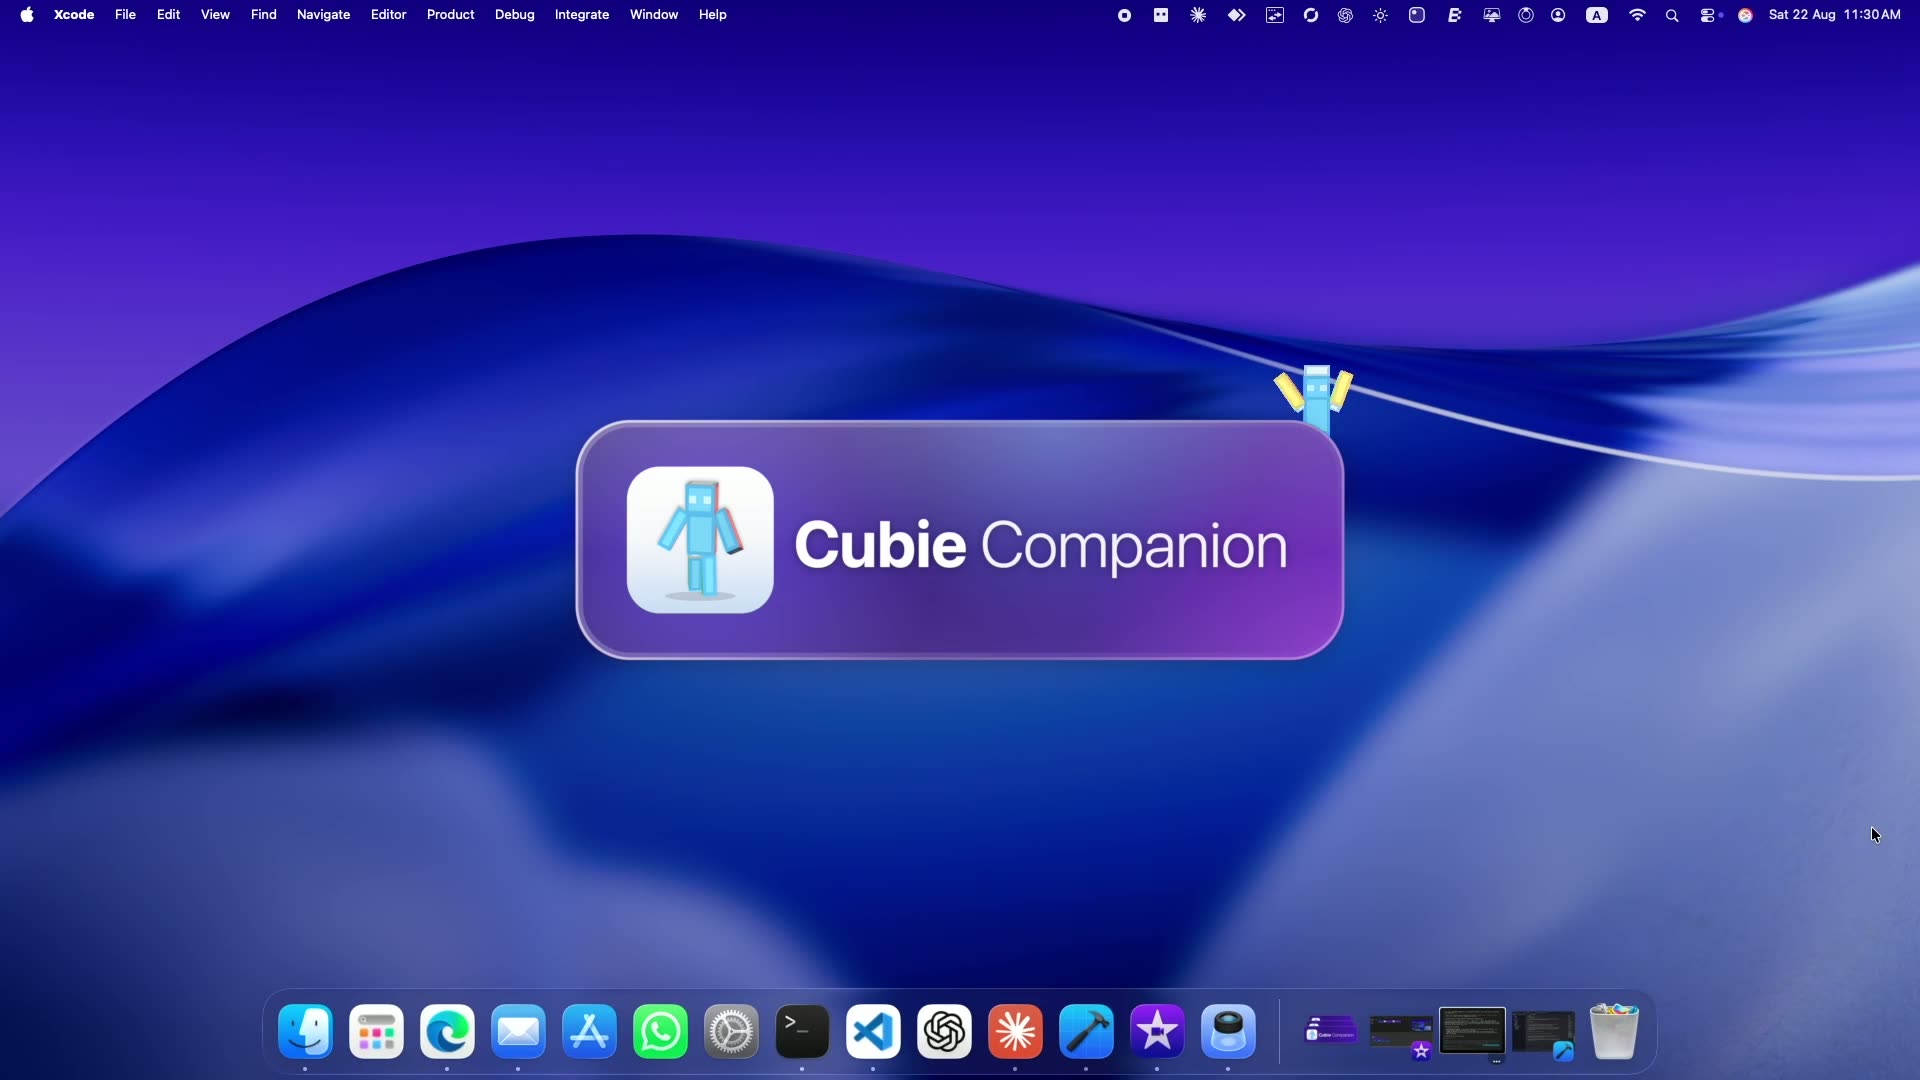The image size is (1920, 1080).
Task: Restore minimized Xcode window in the dock
Action: [1543, 1034]
